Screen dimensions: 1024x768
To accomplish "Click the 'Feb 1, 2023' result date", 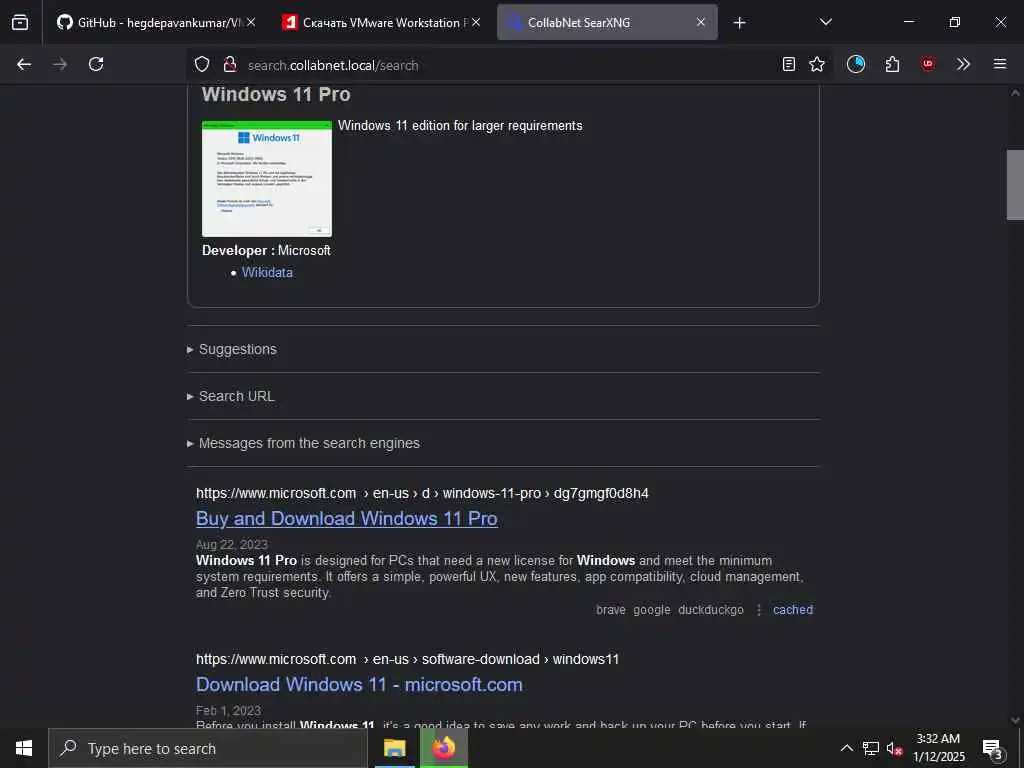I will pos(228,711).
